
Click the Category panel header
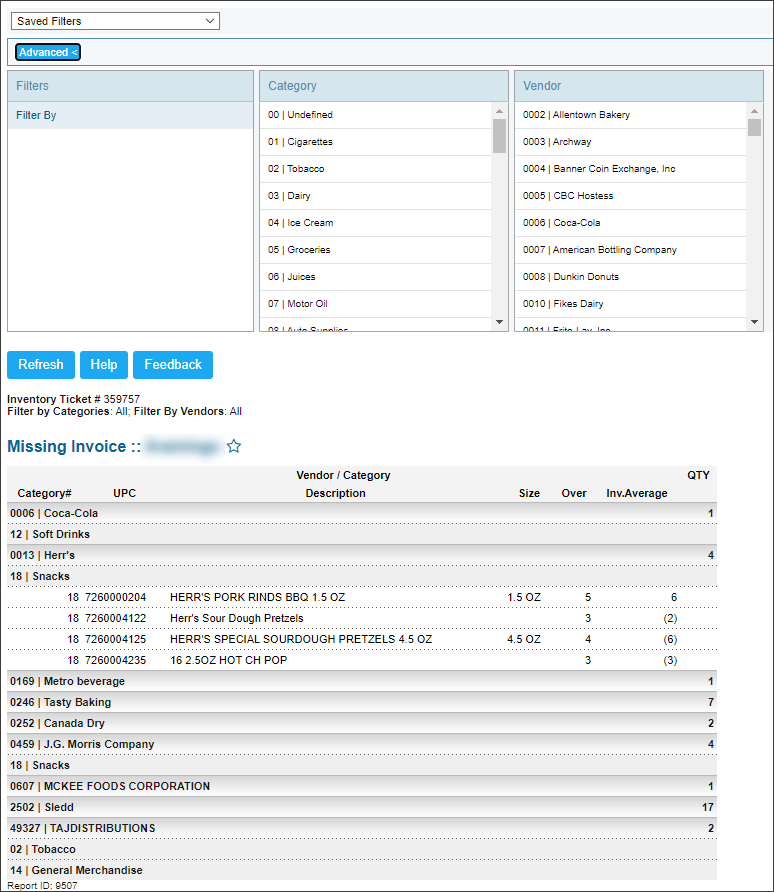click(x=384, y=86)
